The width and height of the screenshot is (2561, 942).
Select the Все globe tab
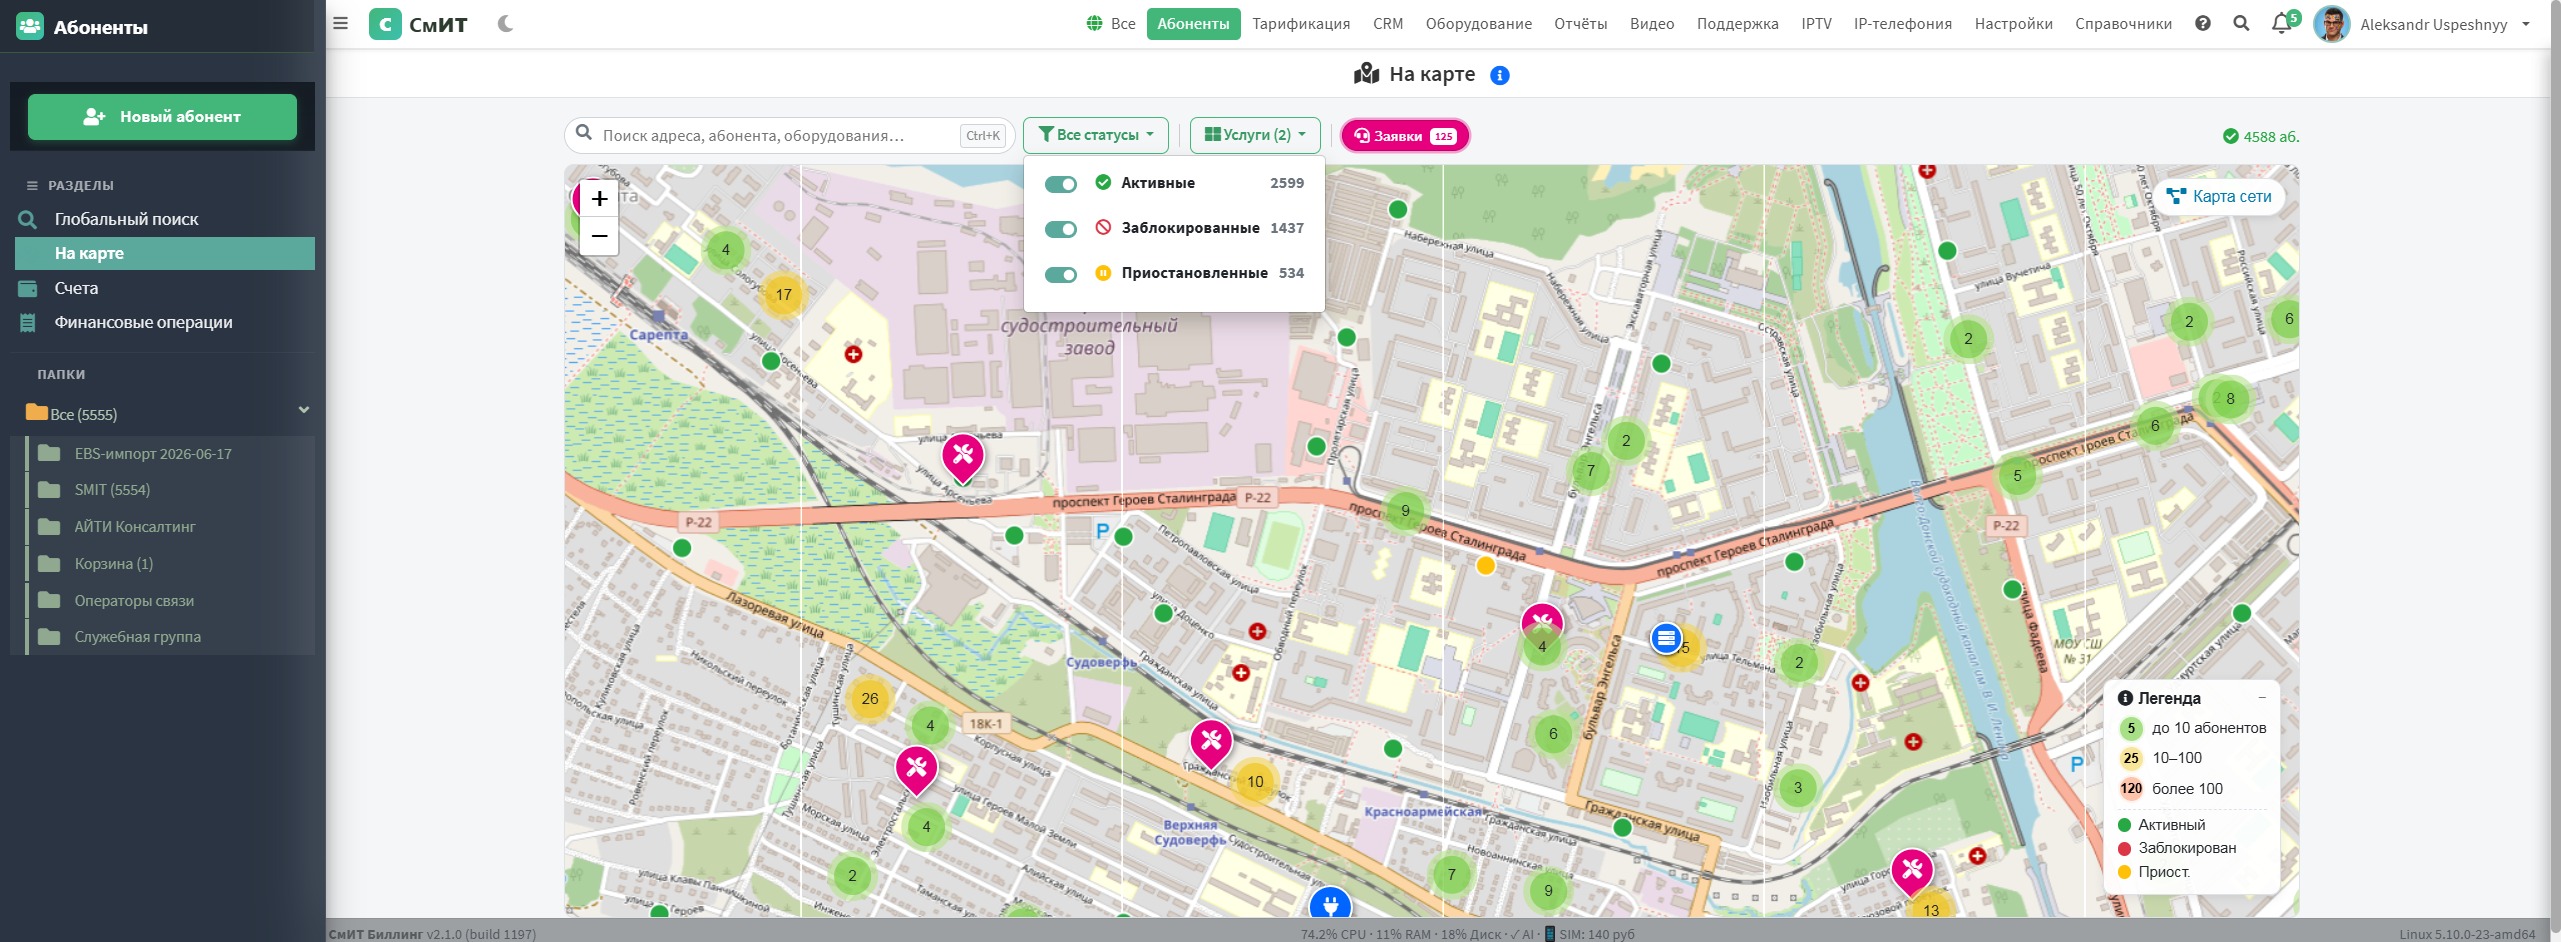[1111, 24]
